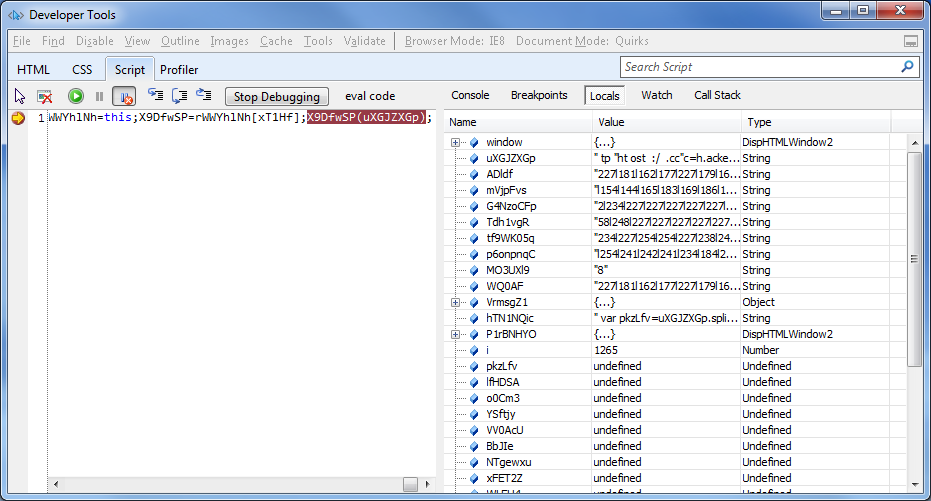
Task: Expand the P1rBNHYO tree node
Action: [x=456, y=334]
